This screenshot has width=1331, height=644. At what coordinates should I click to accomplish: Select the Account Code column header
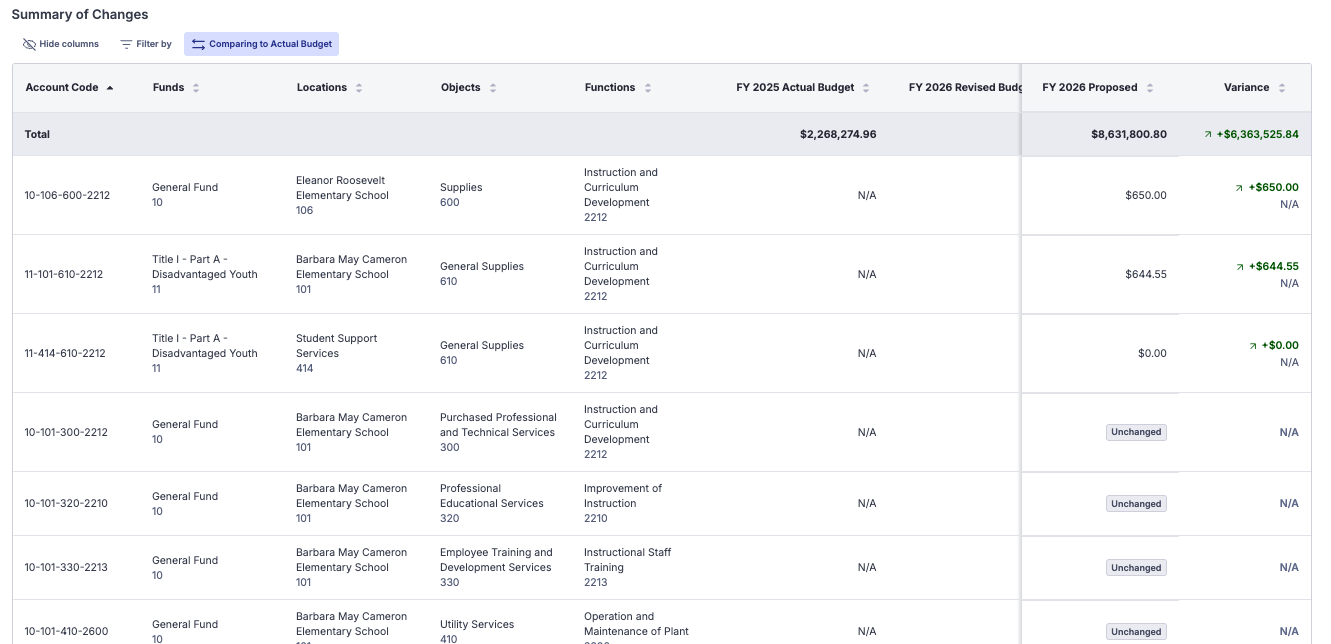point(62,88)
